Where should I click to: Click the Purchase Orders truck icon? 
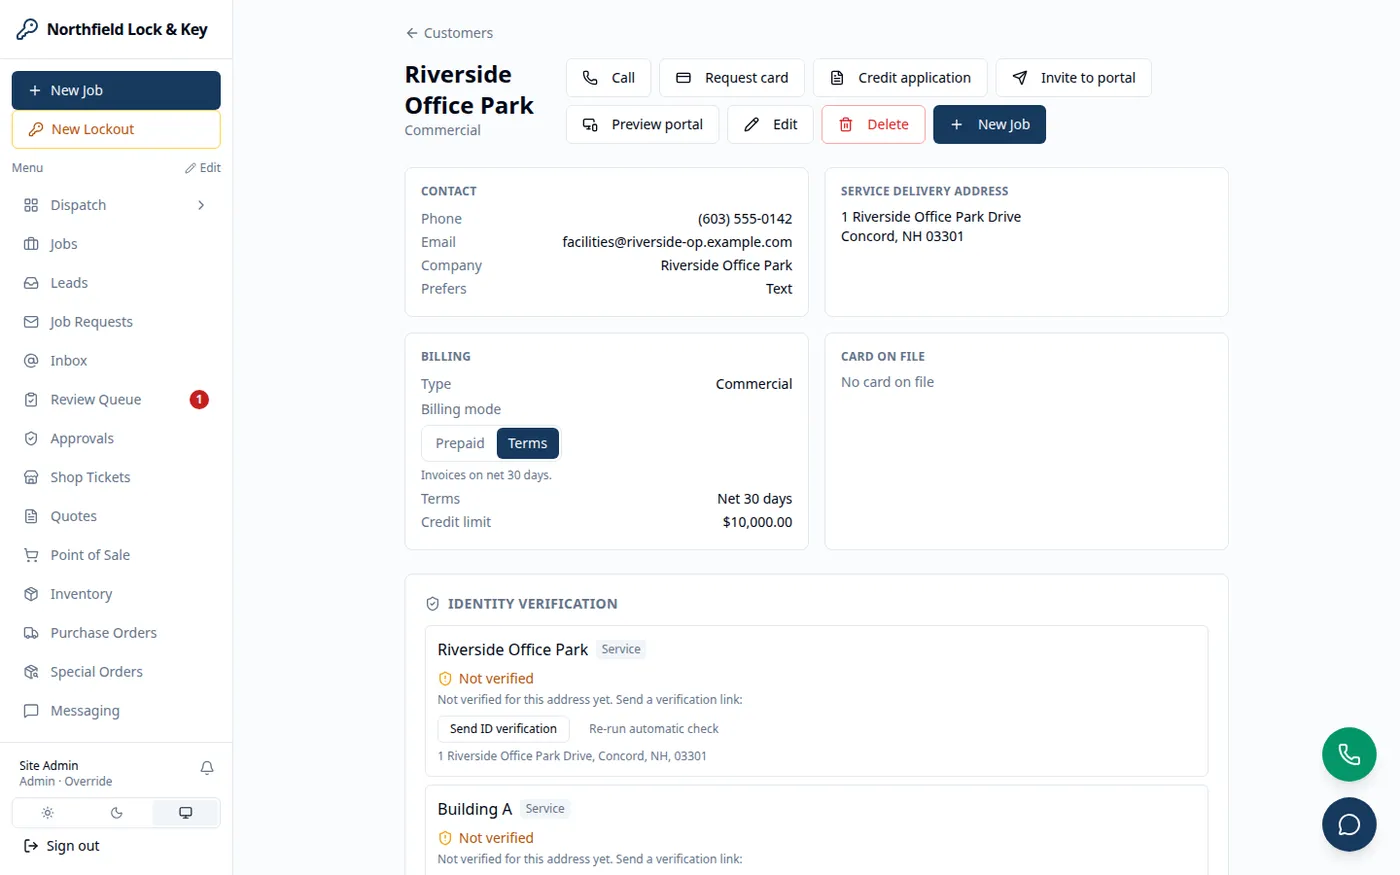(x=31, y=633)
